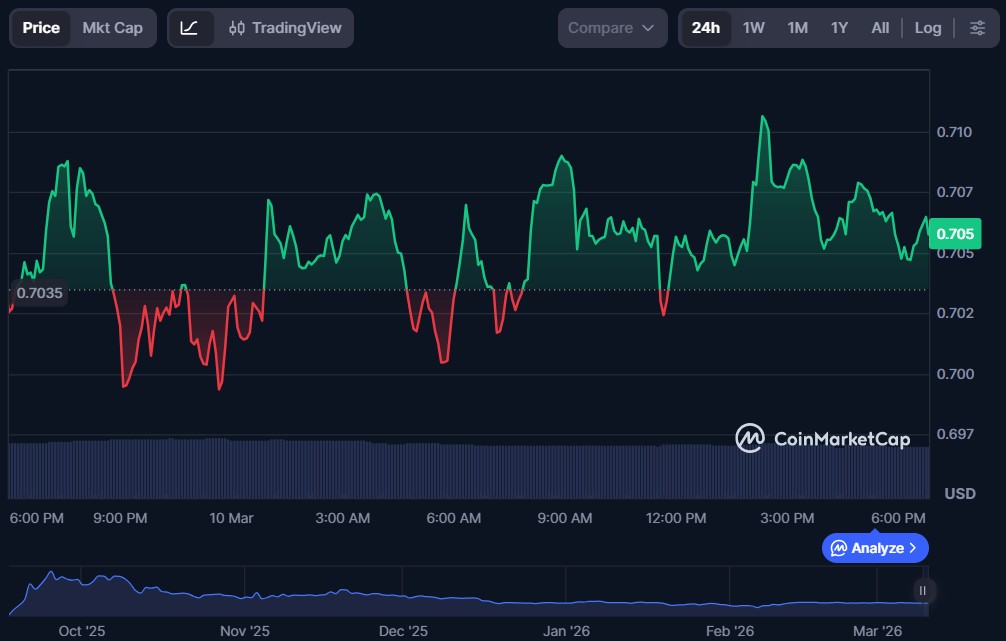The image size is (1006, 641).
Task: Click Jan '26 on the overview timeline
Action: pyautogui.click(x=566, y=631)
